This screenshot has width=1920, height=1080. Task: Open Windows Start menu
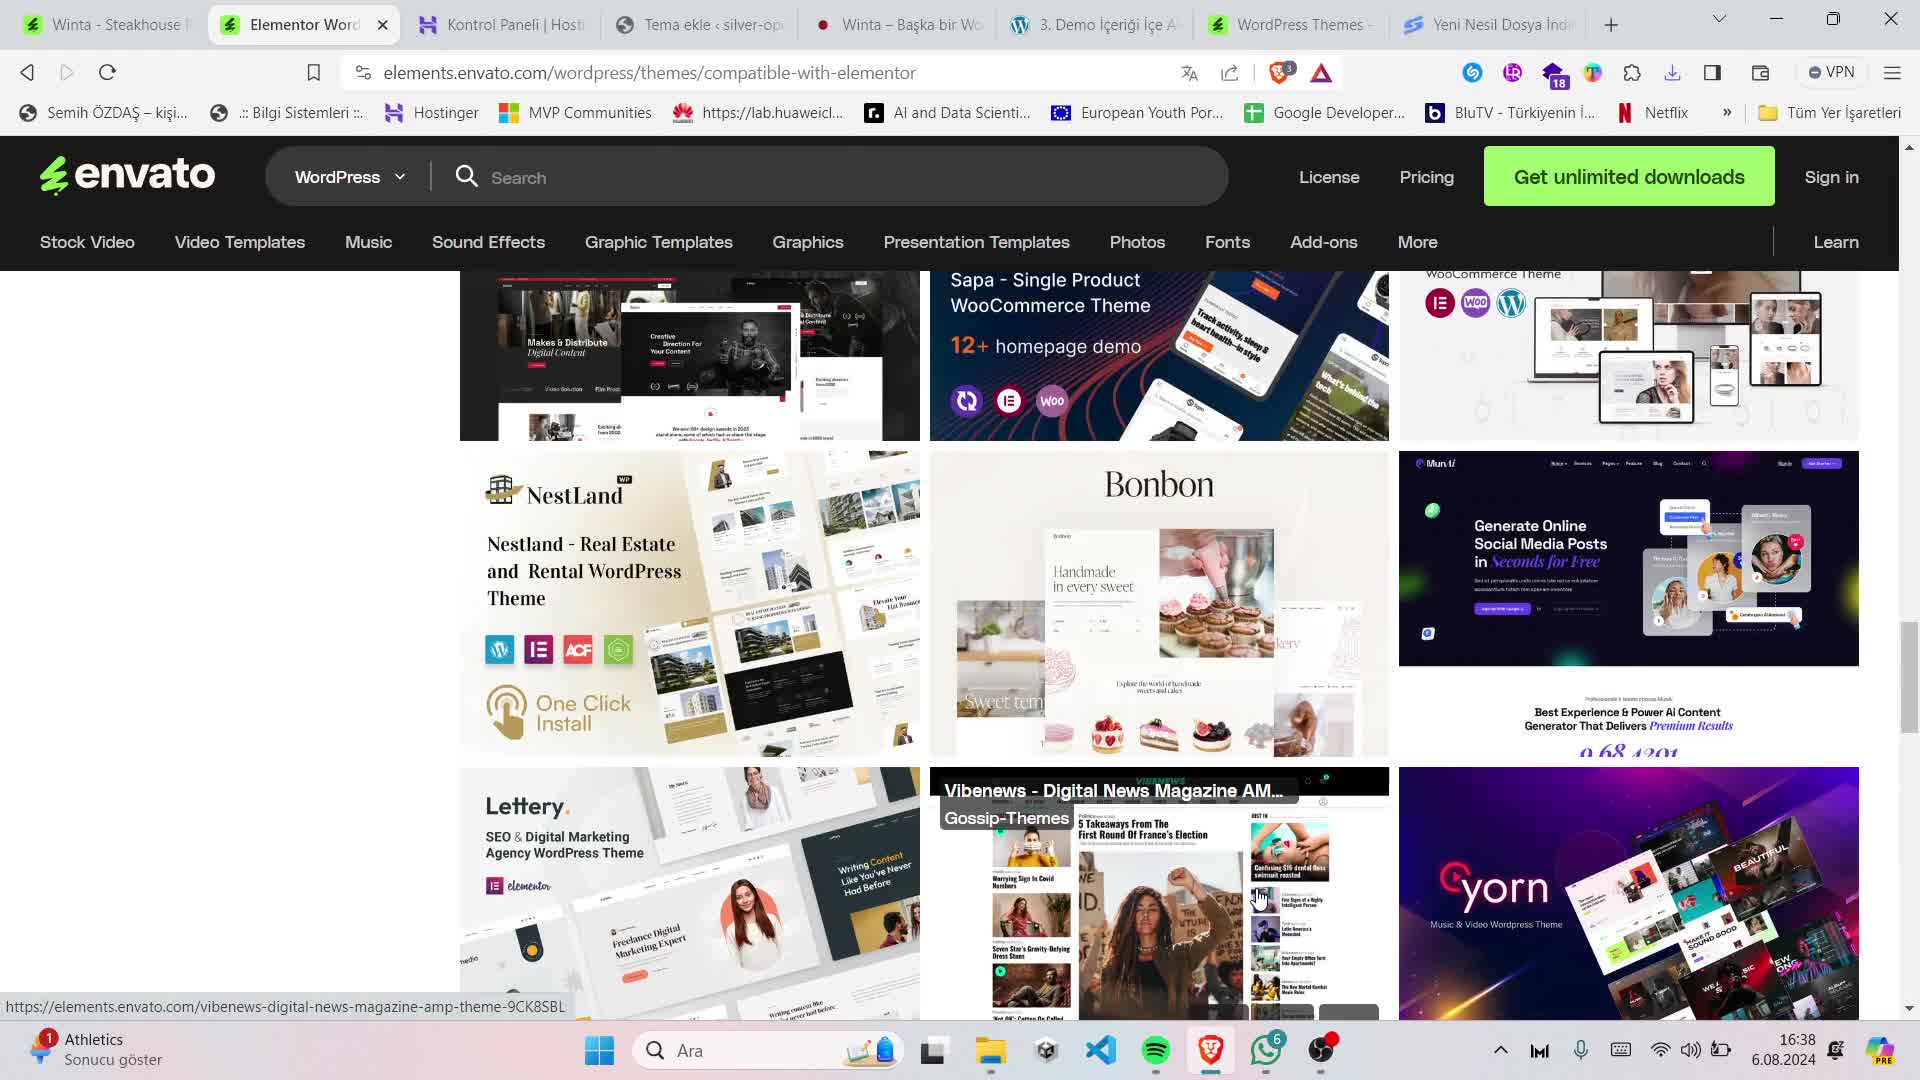(599, 1050)
